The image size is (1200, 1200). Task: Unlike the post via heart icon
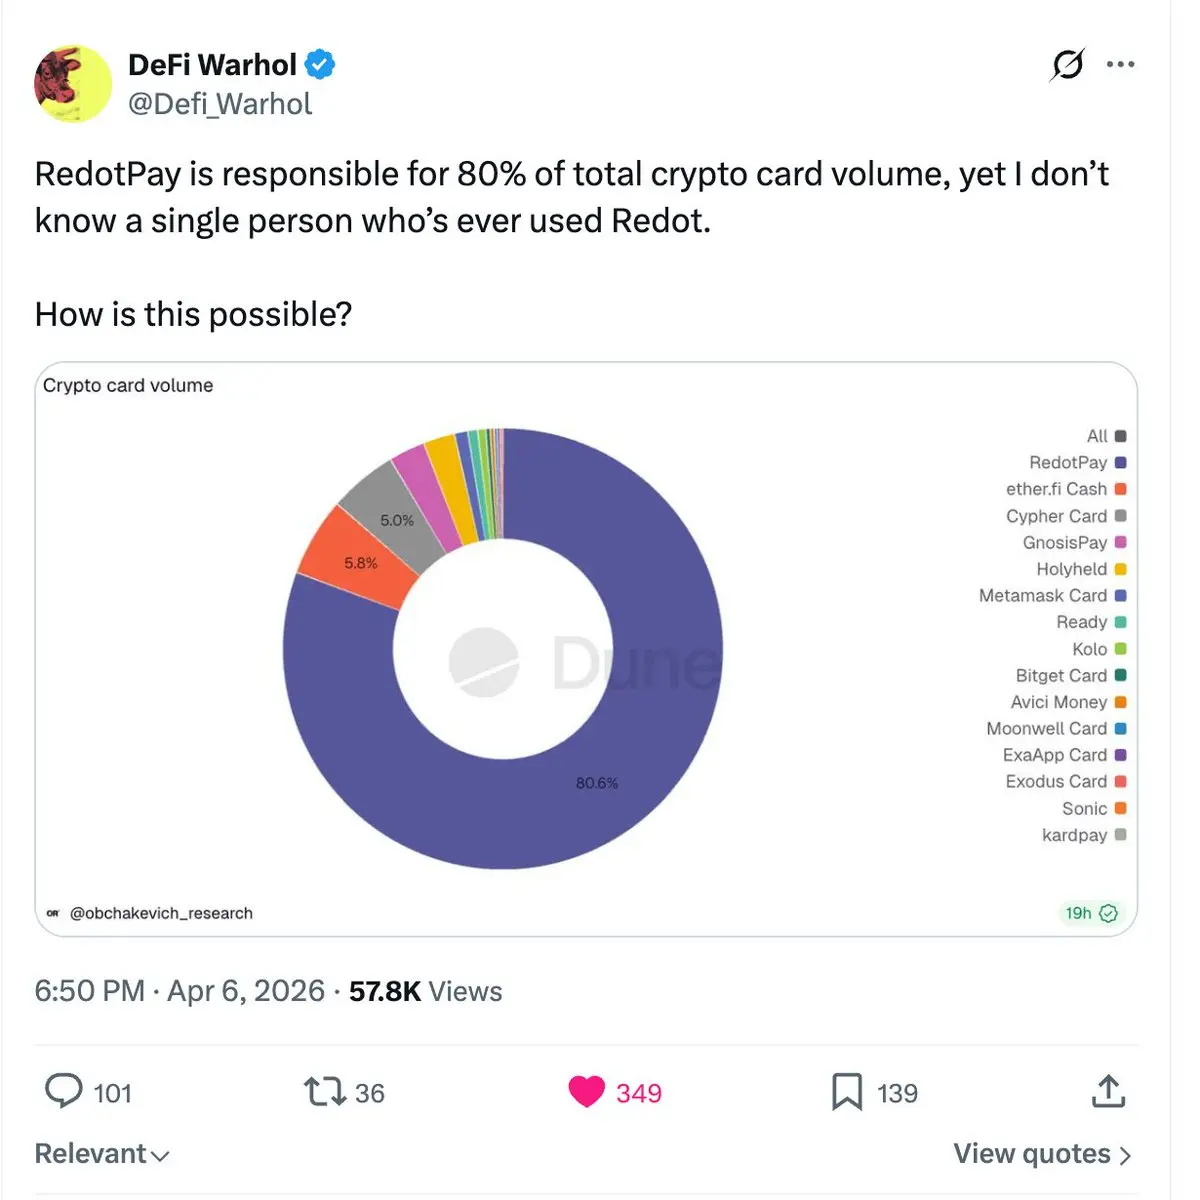pos(587,1092)
